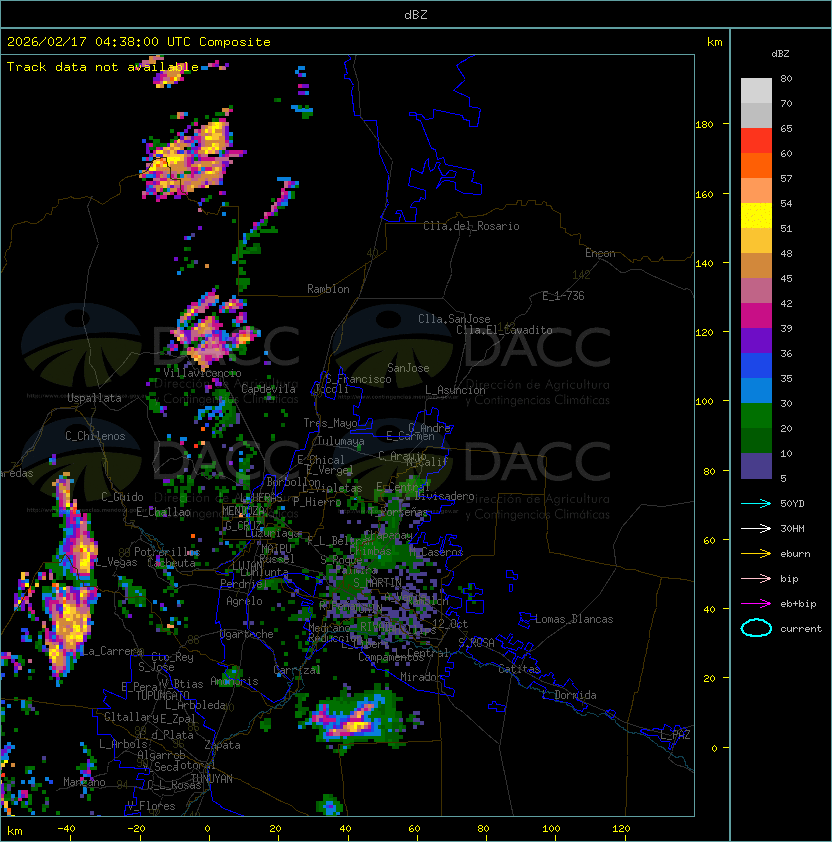Click the 'C_Guido' place label
832x842 pixels.
(x=122, y=497)
